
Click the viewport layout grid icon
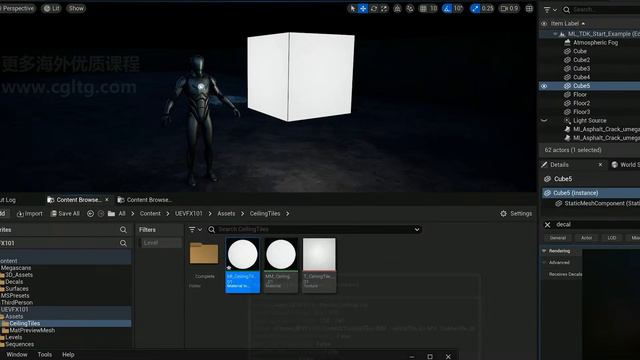(529, 9)
